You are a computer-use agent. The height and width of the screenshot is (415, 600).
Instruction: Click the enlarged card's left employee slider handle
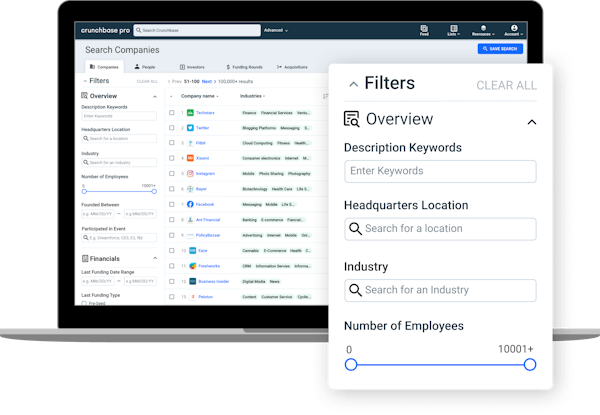(x=351, y=365)
